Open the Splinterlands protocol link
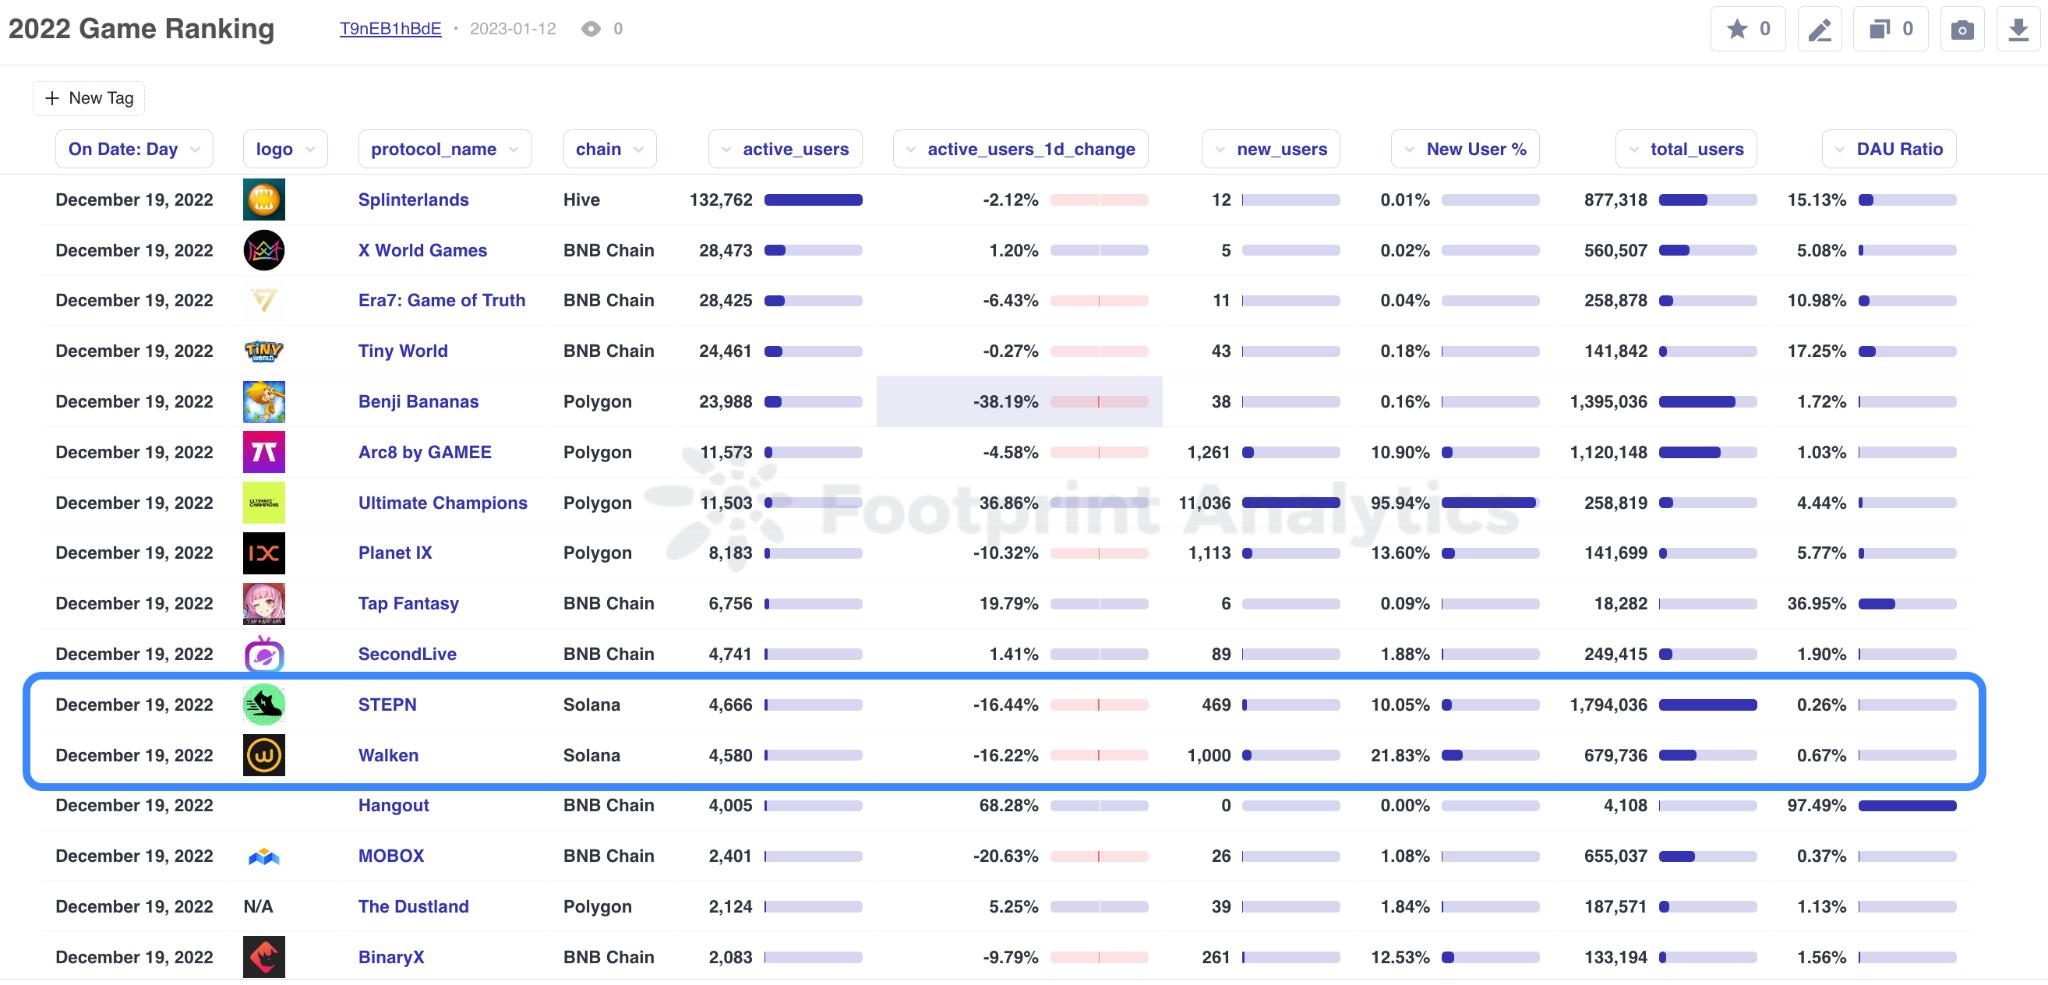 point(413,200)
